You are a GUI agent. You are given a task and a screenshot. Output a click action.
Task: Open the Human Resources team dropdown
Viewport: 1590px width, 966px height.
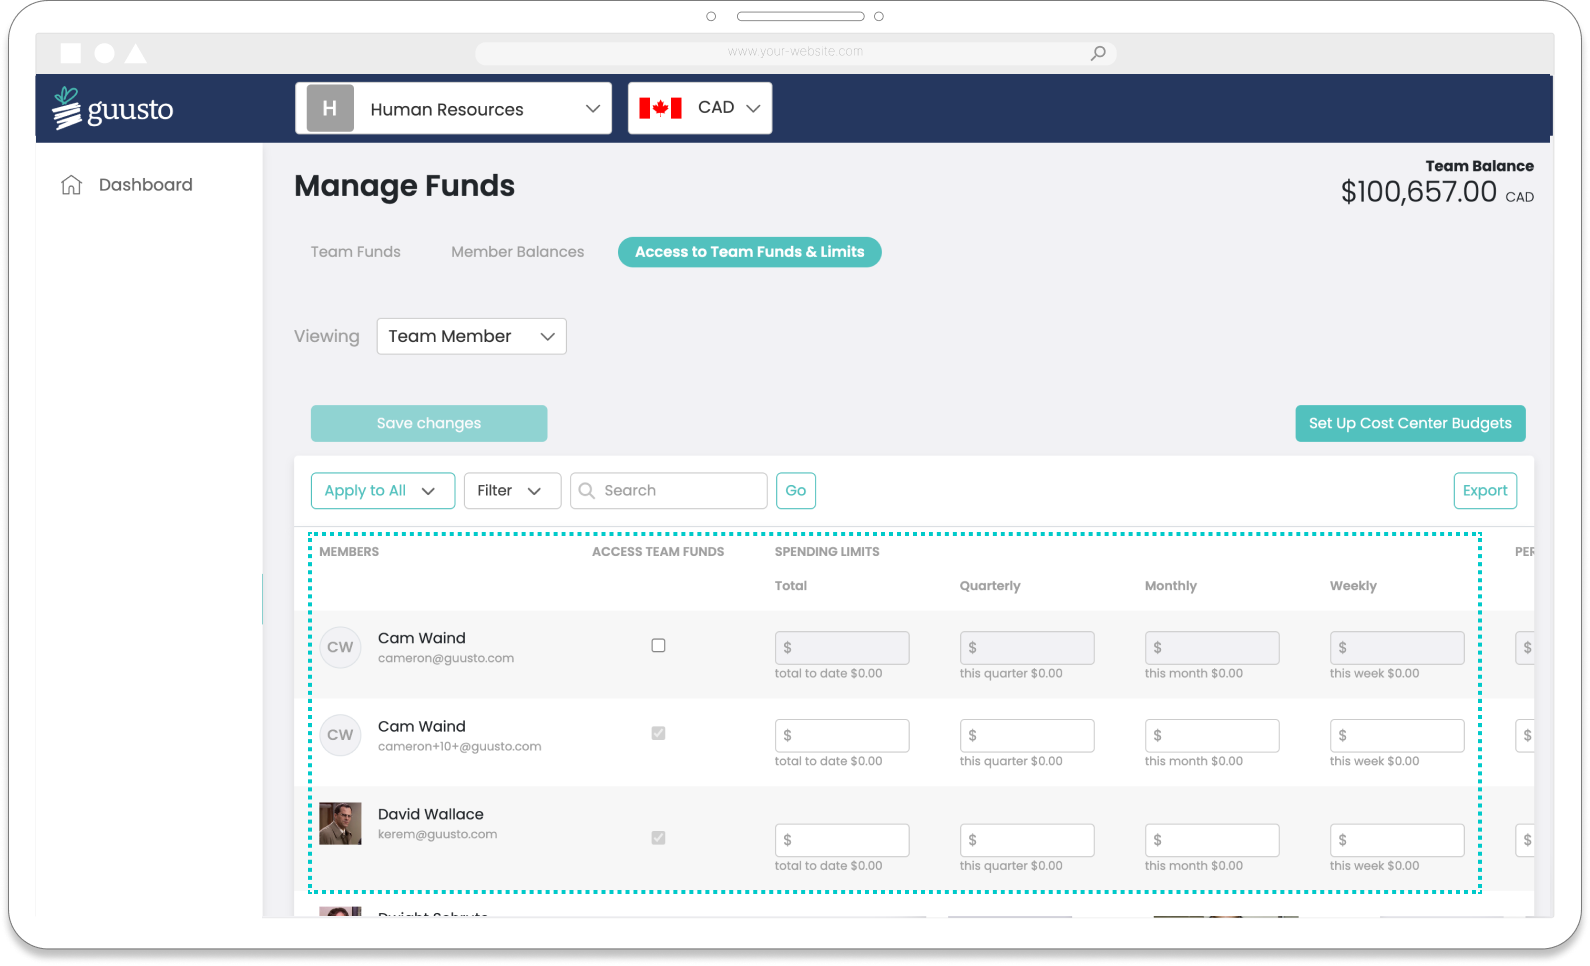453,108
